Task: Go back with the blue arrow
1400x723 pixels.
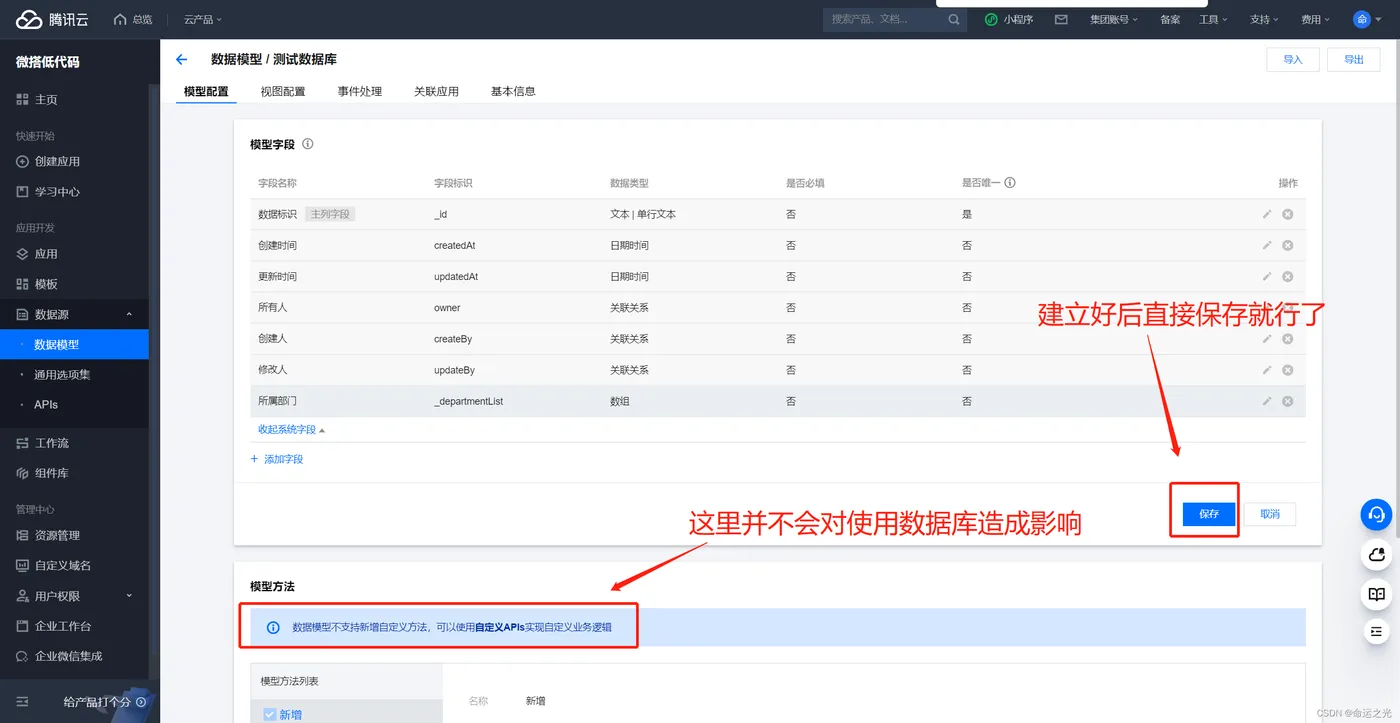Action: [x=181, y=60]
